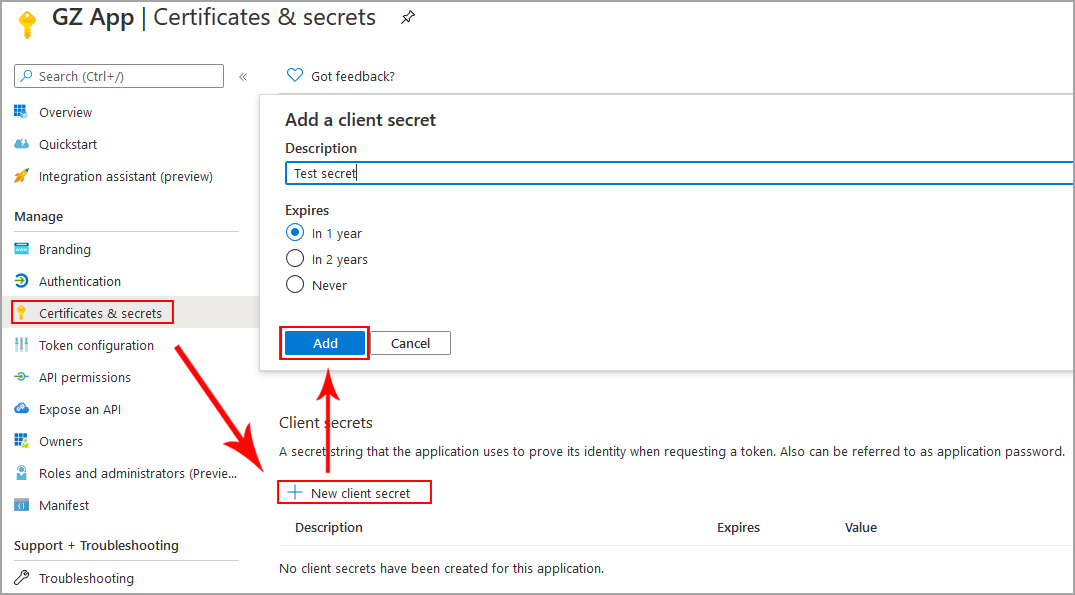This screenshot has width=1075, height=595.
Task: Collapse the sidebar with the double-chevron icon
Action: tap(243, 77)
